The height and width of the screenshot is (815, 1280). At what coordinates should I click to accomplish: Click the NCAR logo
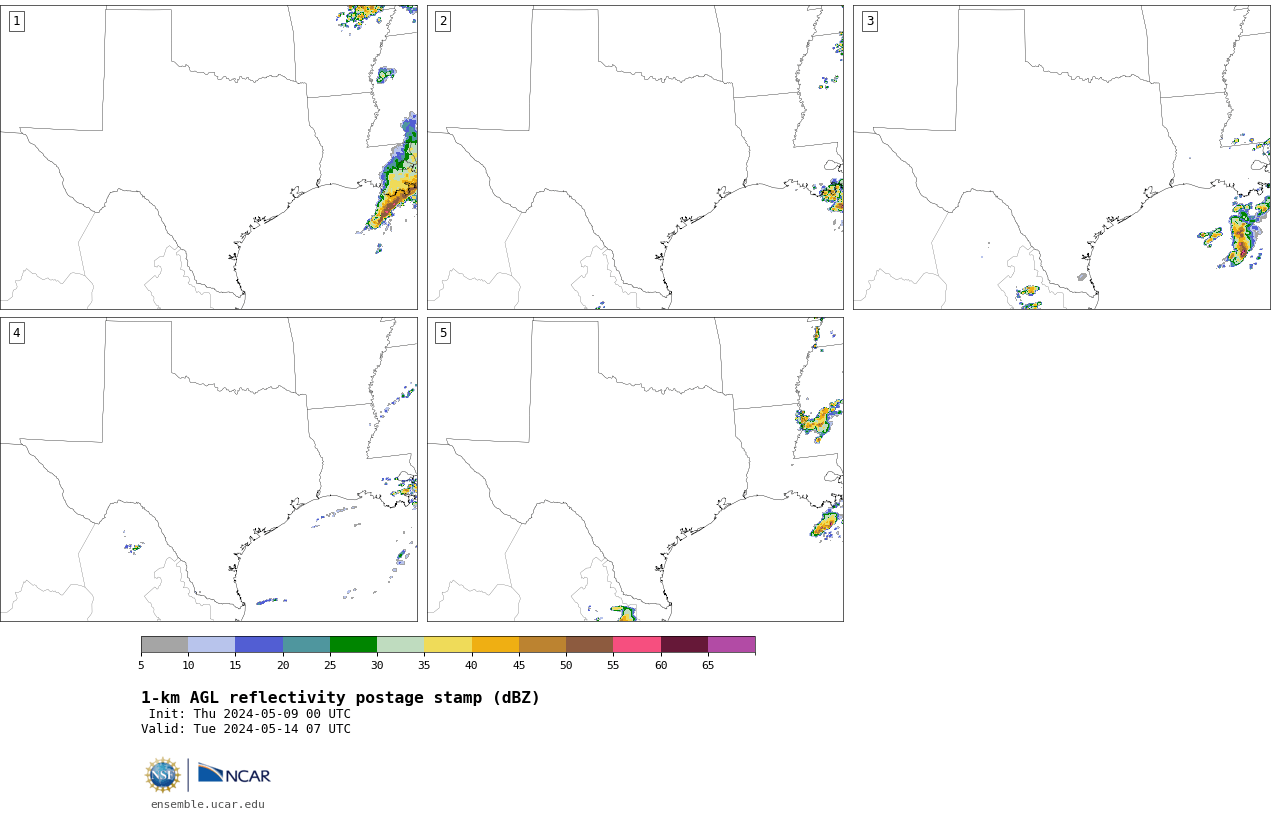point(234,774)
